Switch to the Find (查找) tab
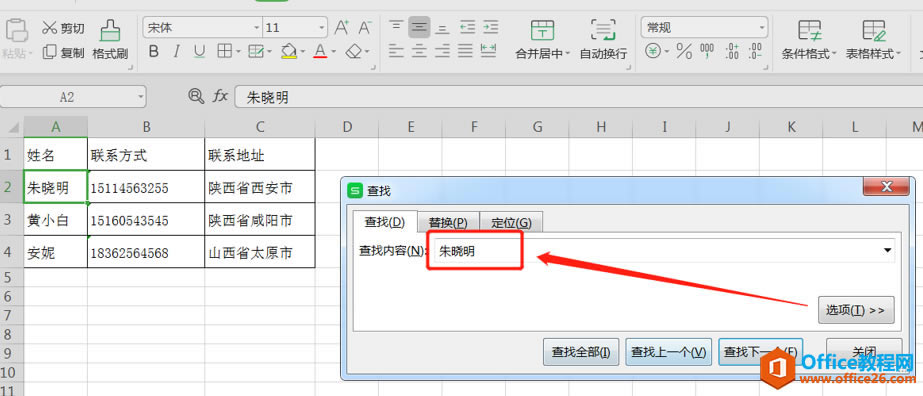The image size is (923, 396). (384, 222)
